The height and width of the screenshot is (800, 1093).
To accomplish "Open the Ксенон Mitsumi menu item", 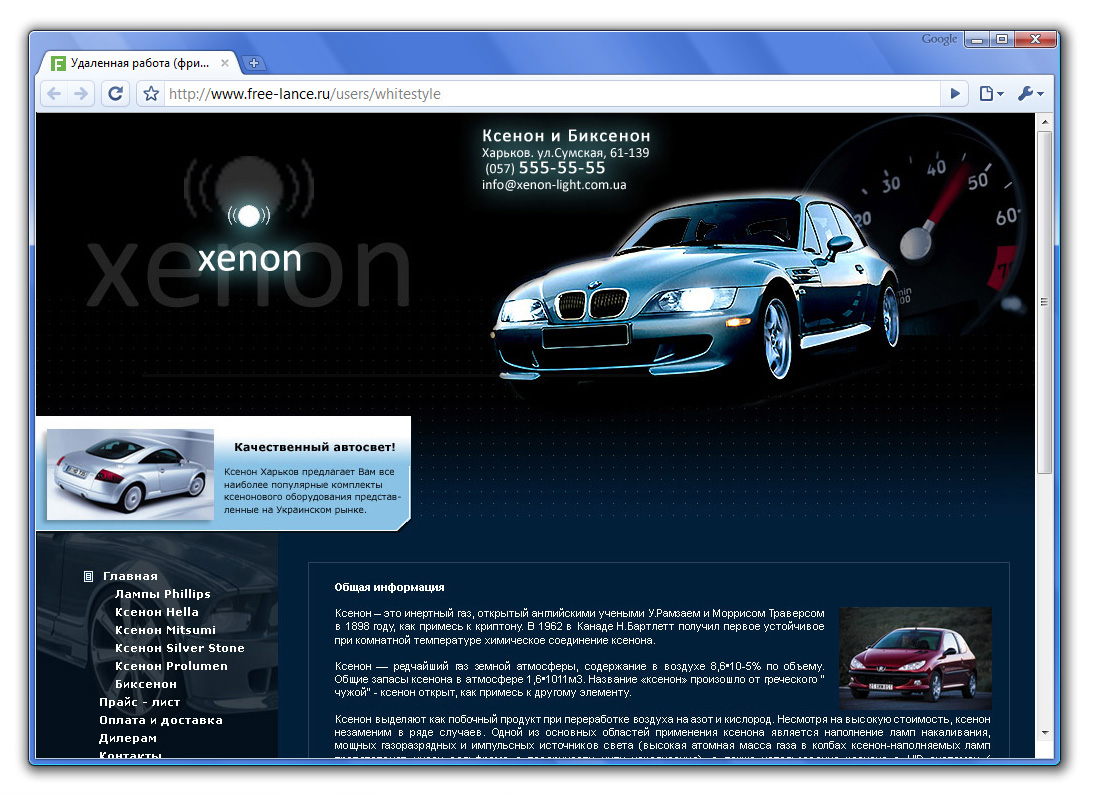I will [165, 630].
